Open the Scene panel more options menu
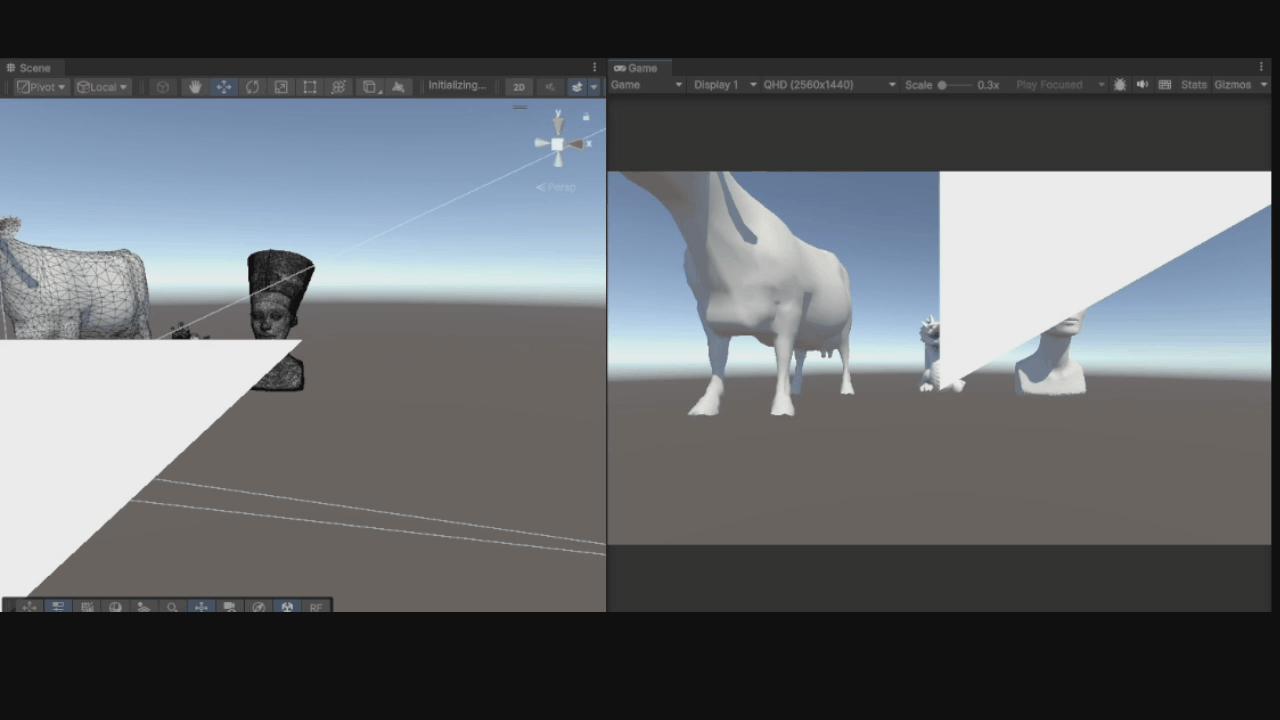Viewport: 1280px width, 720px height. 595,68
